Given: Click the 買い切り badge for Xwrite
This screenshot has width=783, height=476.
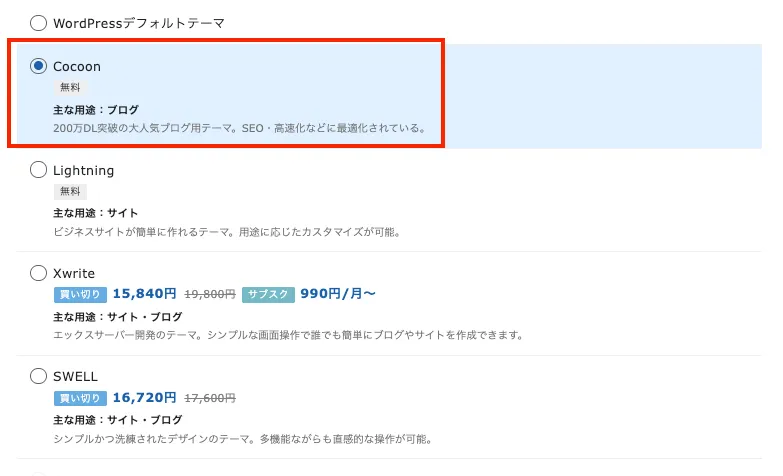Looking at the screenshot, I should 79,294.
